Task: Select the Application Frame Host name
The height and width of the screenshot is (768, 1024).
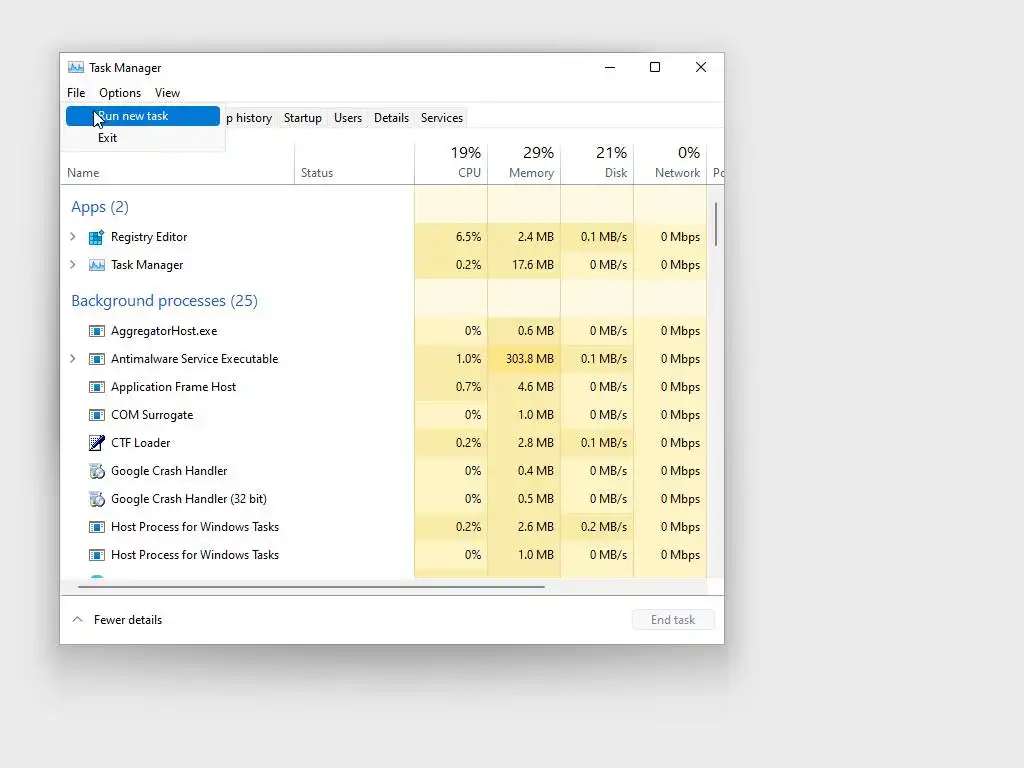Action: [174, 387]
